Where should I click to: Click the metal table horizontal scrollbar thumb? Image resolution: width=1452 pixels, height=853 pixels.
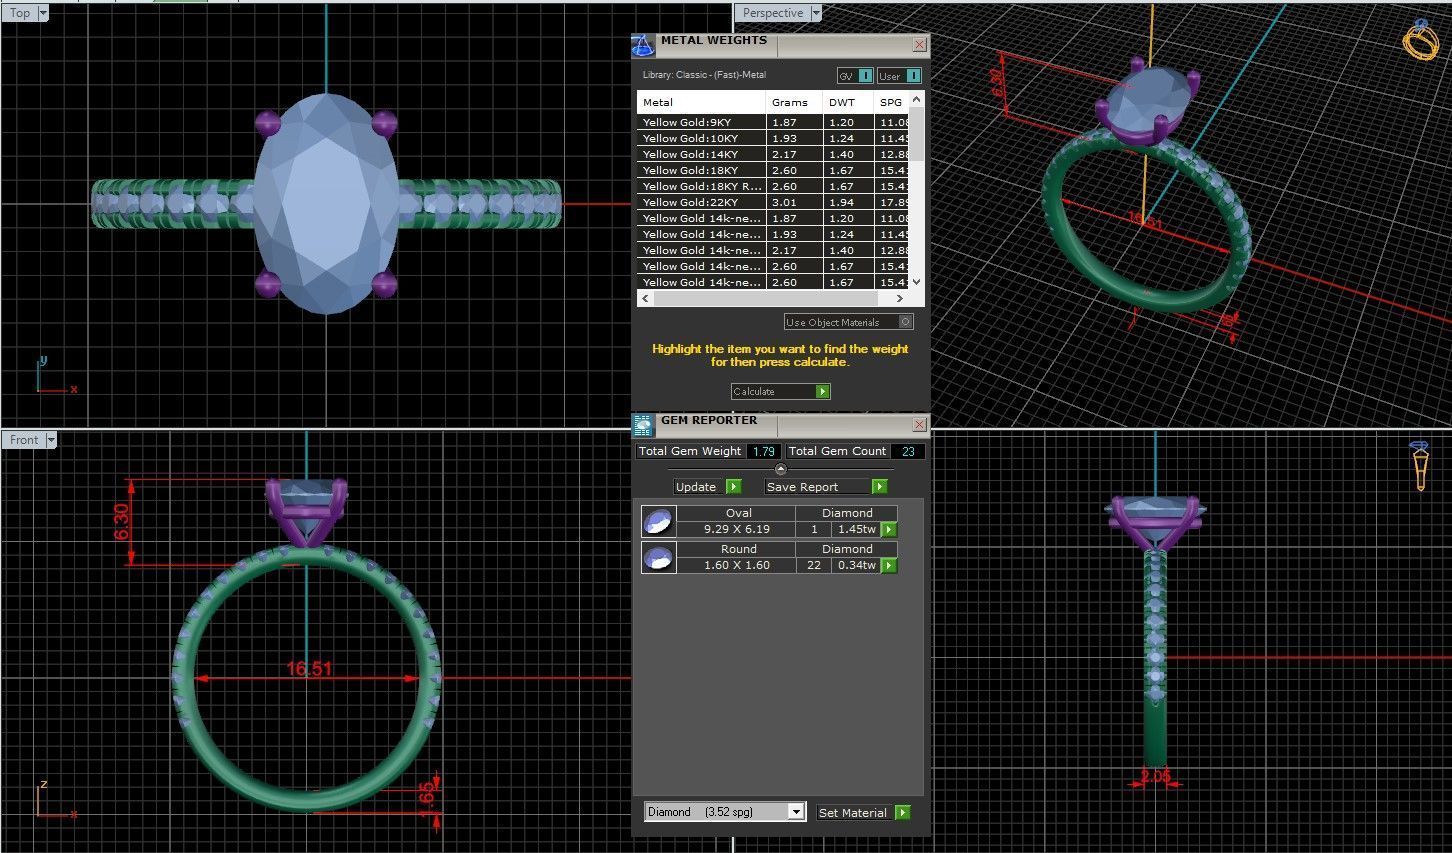pos(765,298)
